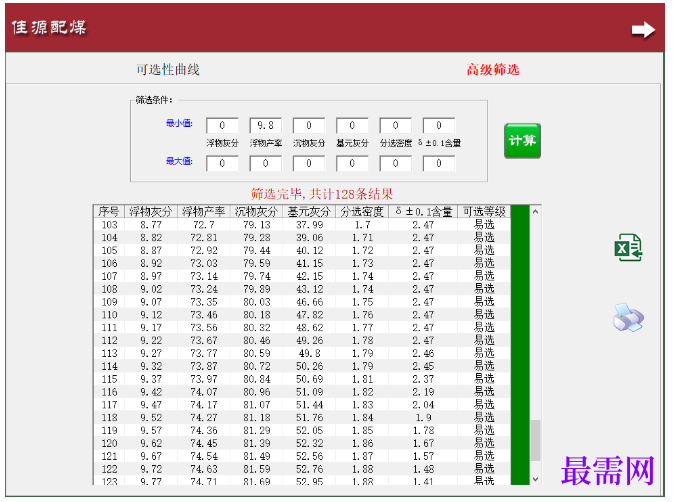Click the 分选密度 minimum value field
The width and height of the screenshot is (673, 502).
[x=395, y=126]
